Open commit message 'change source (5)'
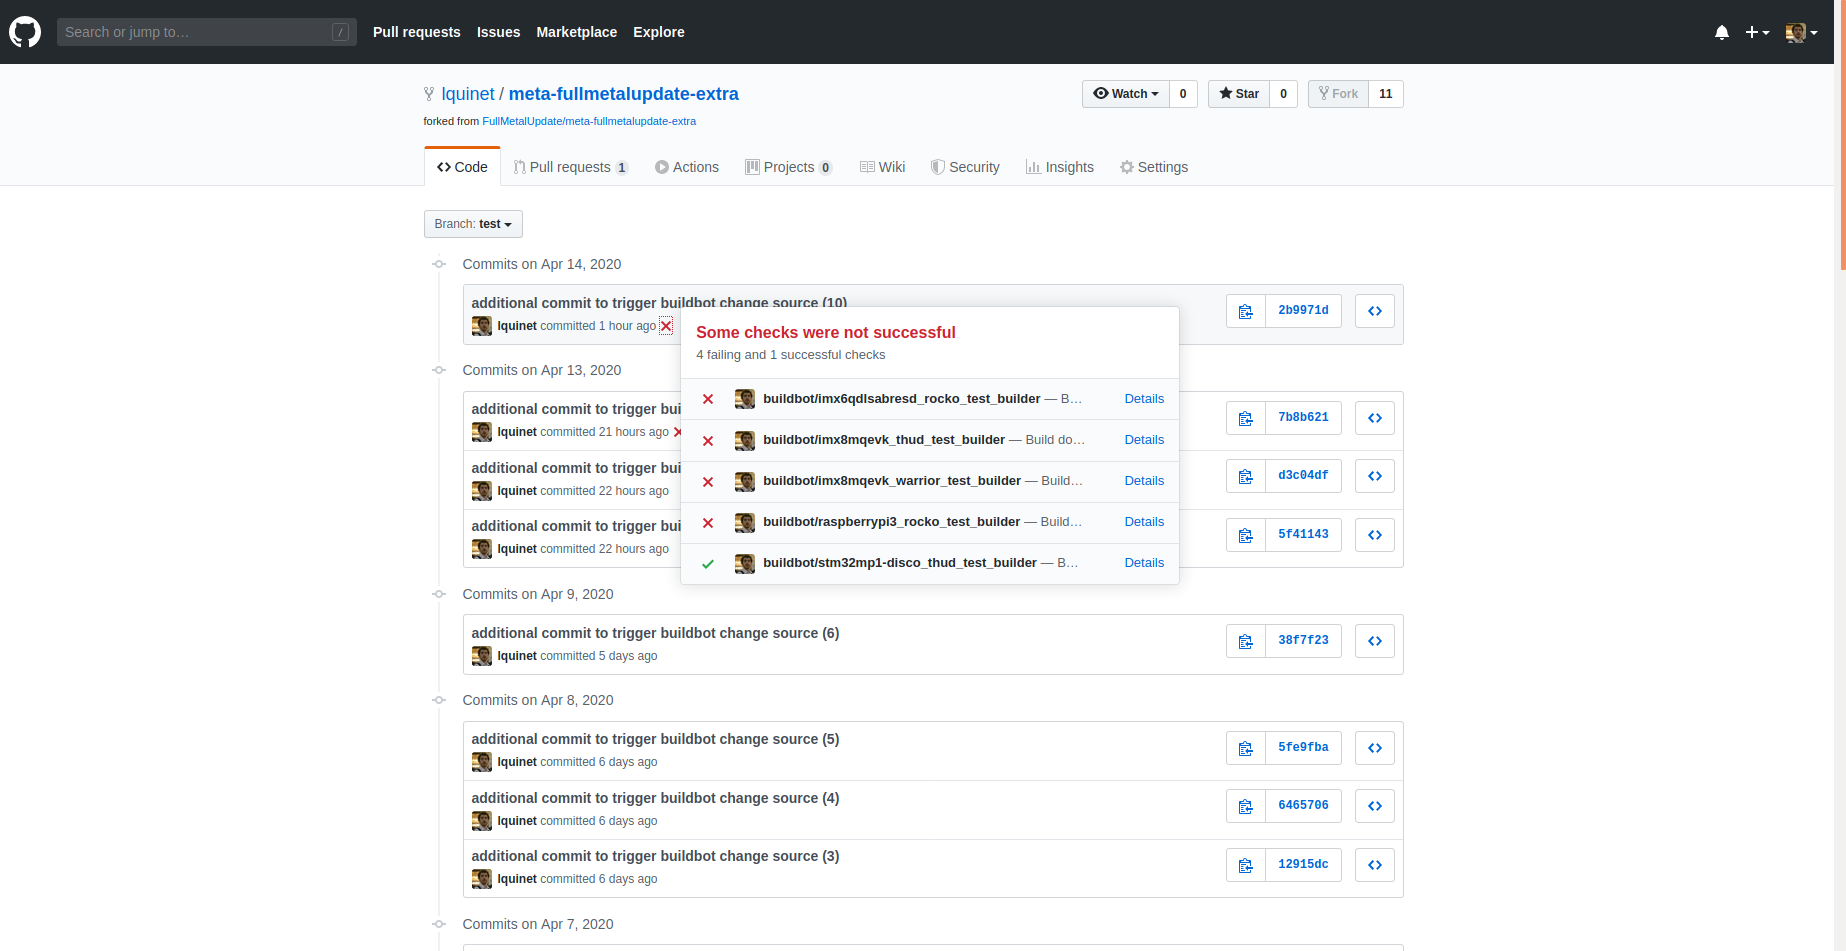 (655, 739)
